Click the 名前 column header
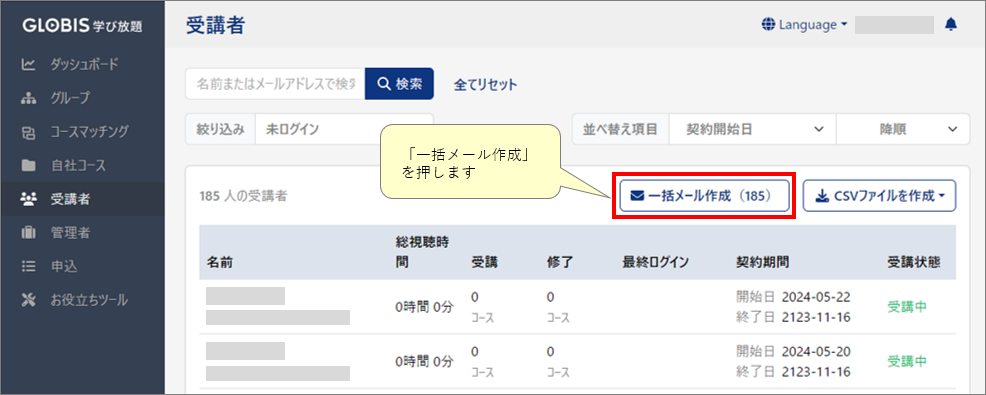Screen dimensions: 986x395 click(220, 263)
